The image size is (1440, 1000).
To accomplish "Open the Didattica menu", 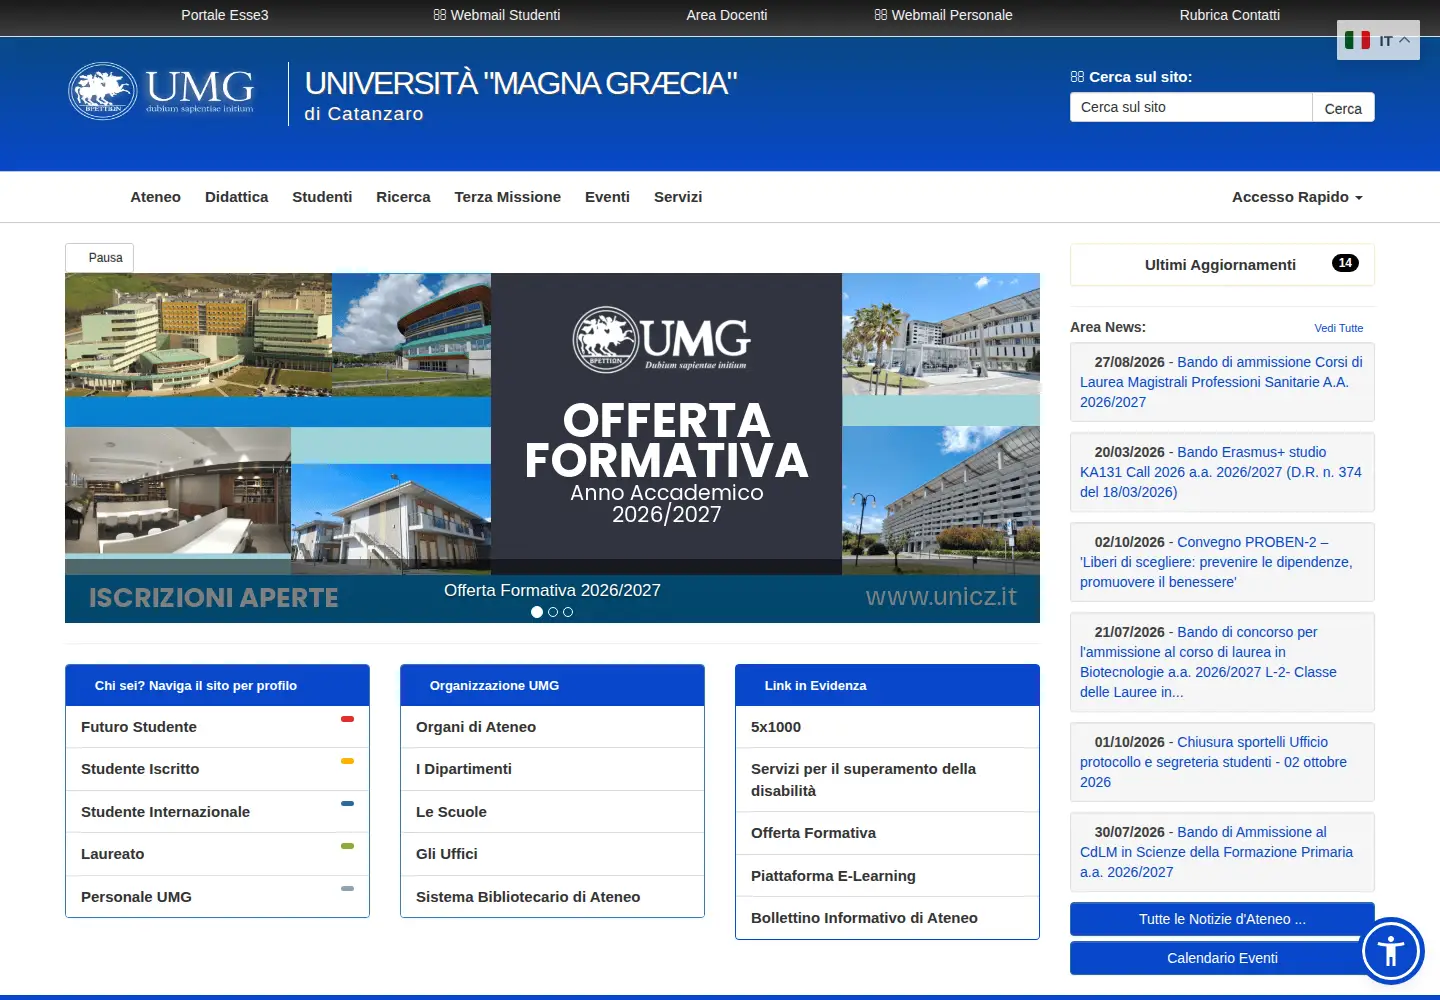I will (x=237, y=197).
